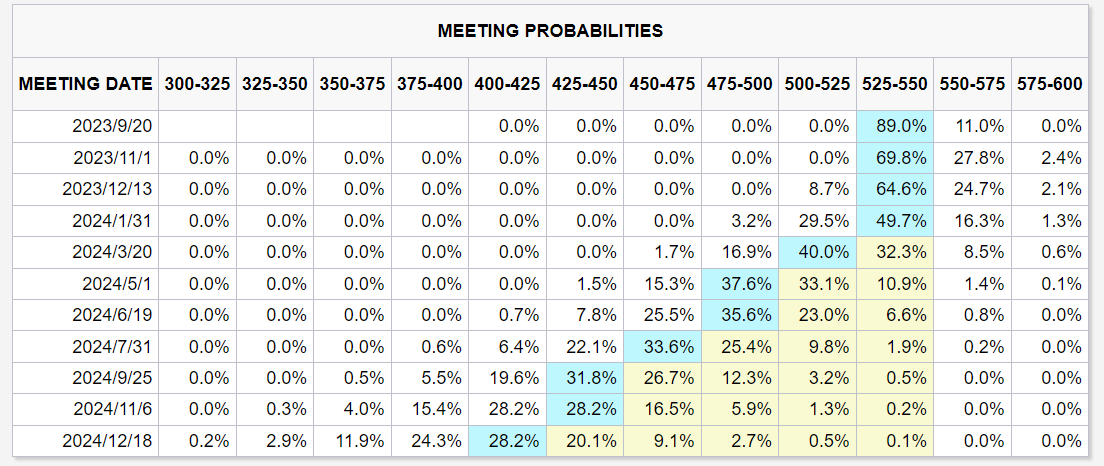The image size is (1104, 466).
Task: Select the highlighted 69.8% cell
Action: 895,158
